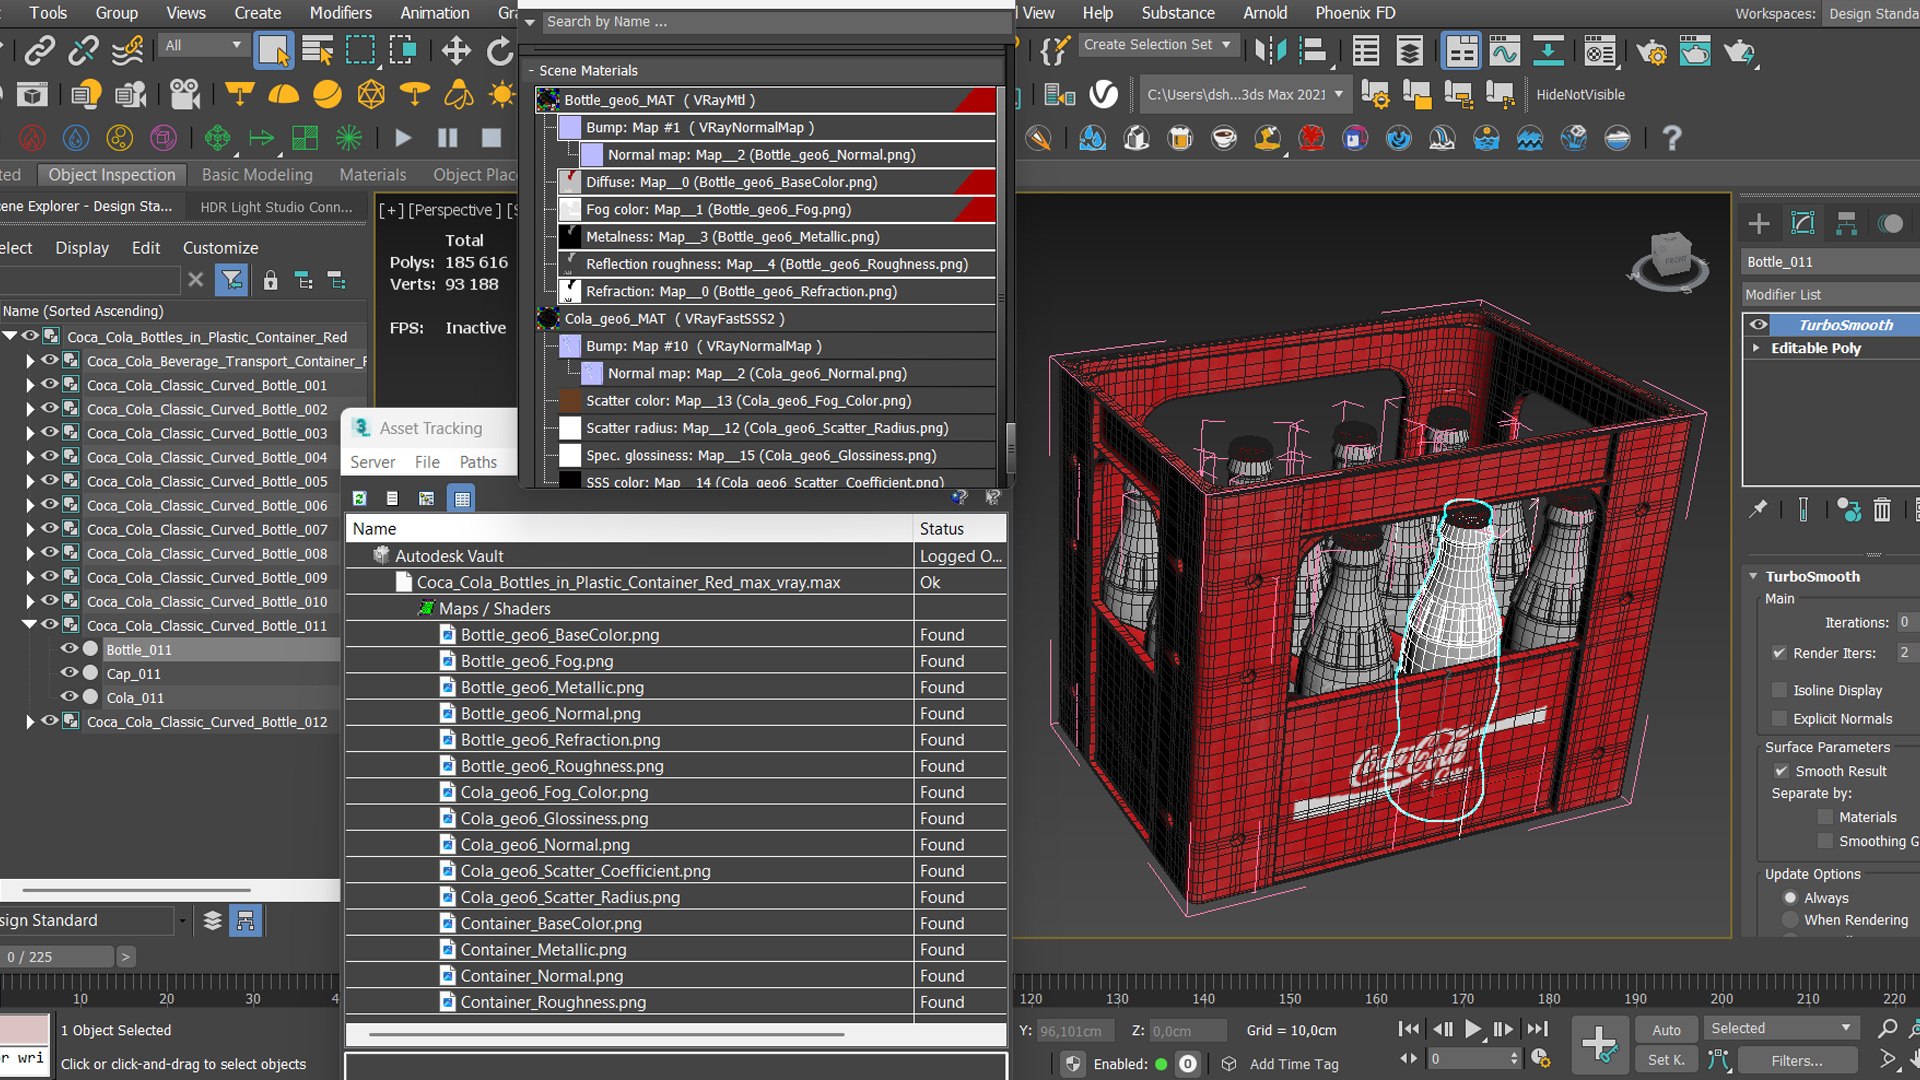The image size is (1920, 1080).
Task: Remove modifier using the trash icon
Action: 1882,510
